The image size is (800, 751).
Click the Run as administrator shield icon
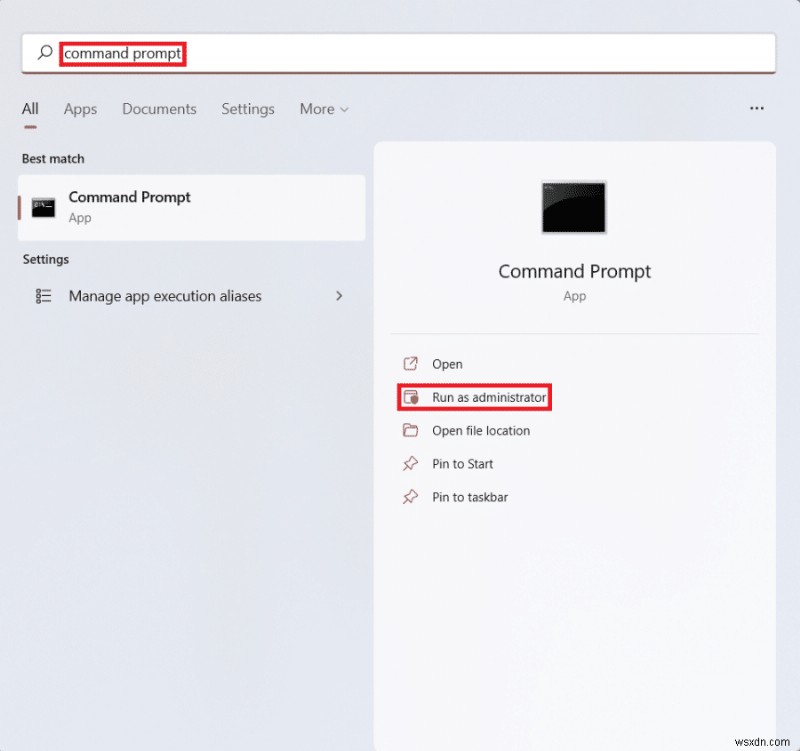[412, 397]
